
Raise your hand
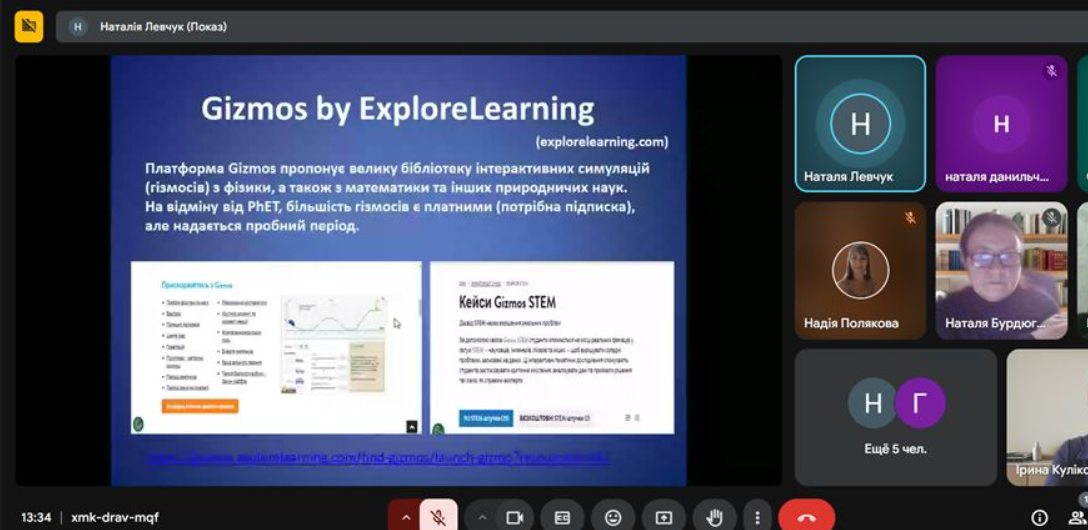coord(714,518)
